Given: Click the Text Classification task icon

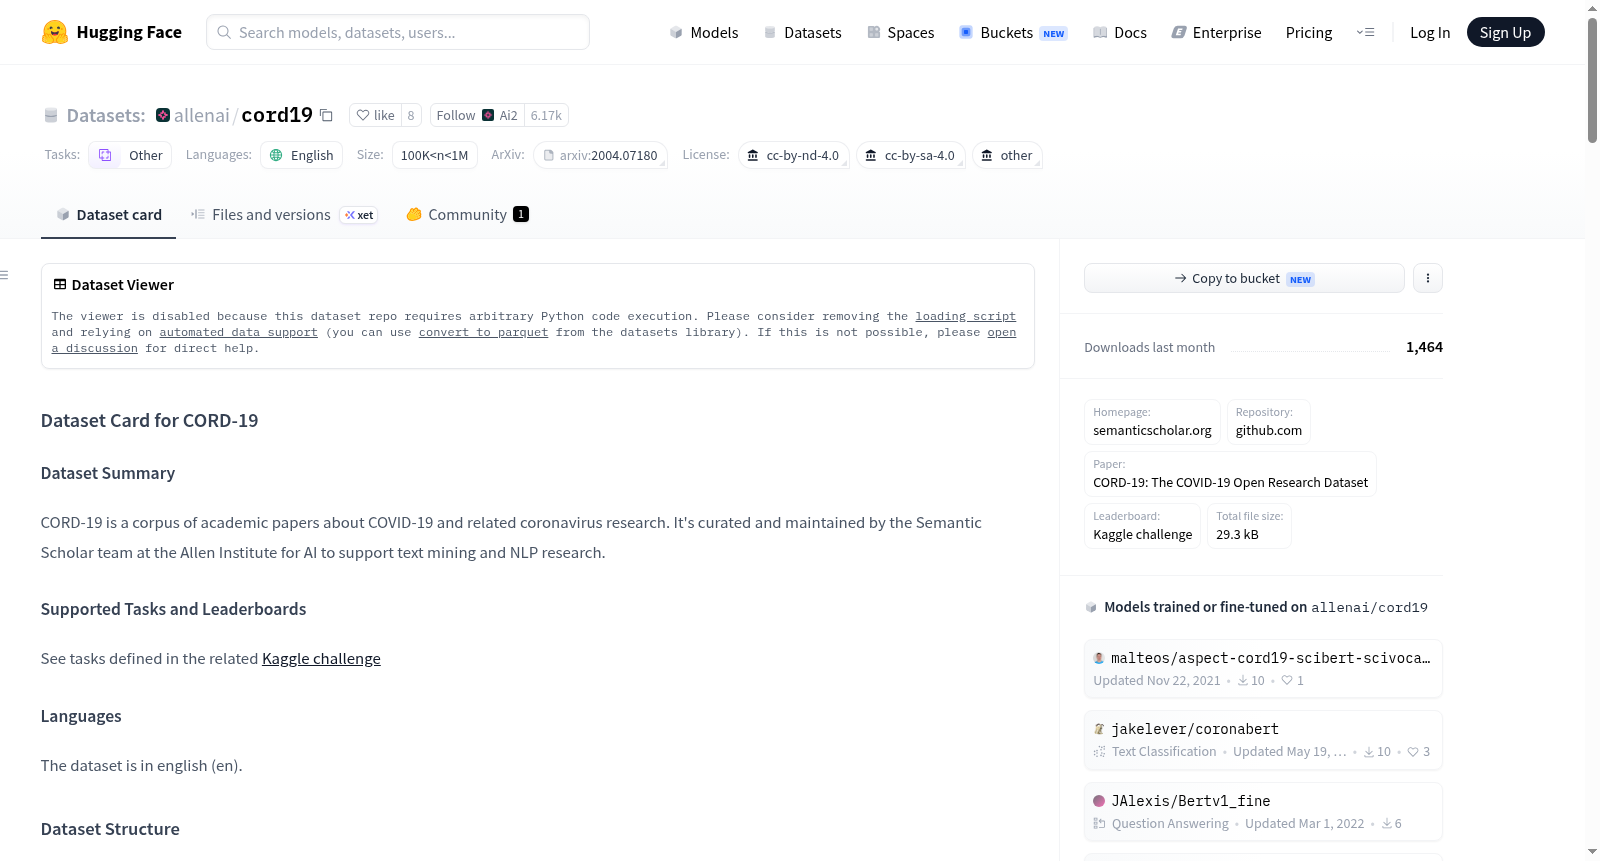Looking at the screenshot, I should pos(1100,752).
